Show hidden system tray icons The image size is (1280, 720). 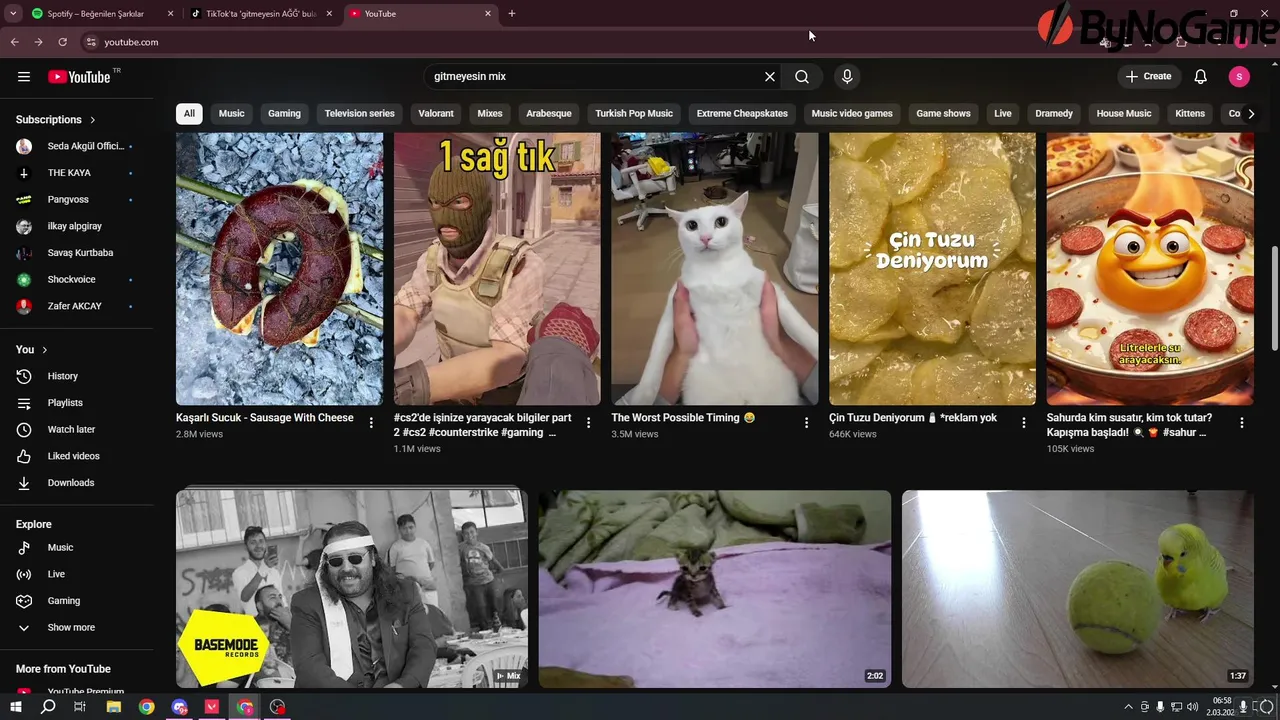click(1129, 707)
